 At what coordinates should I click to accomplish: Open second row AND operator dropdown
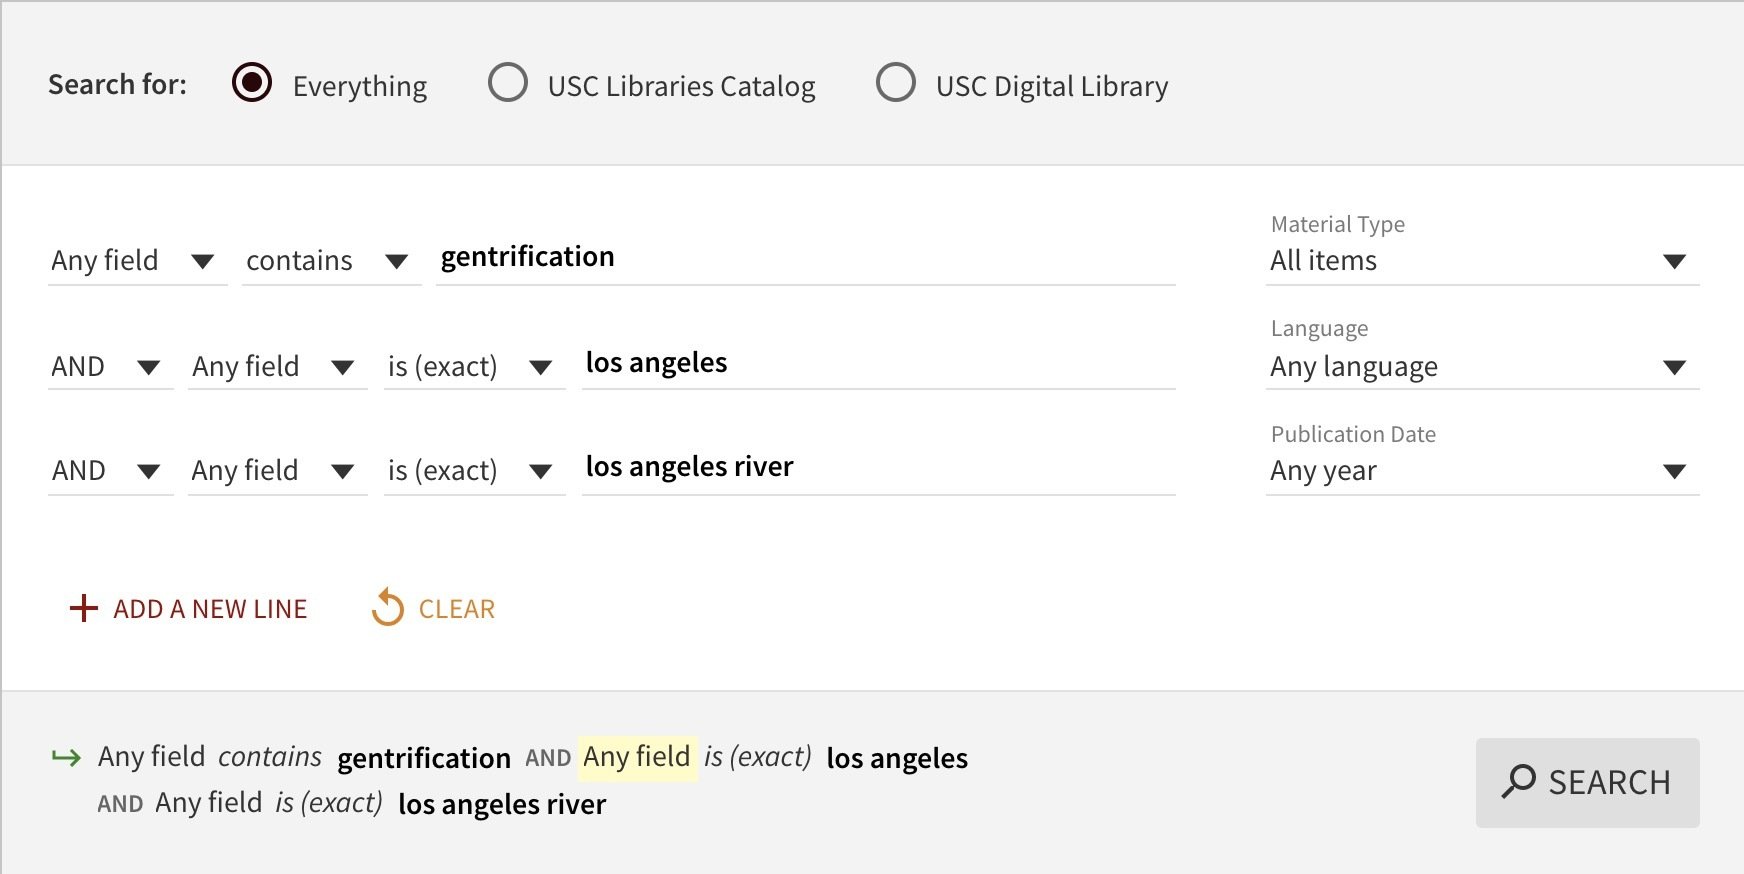click(x=108, y=367)
